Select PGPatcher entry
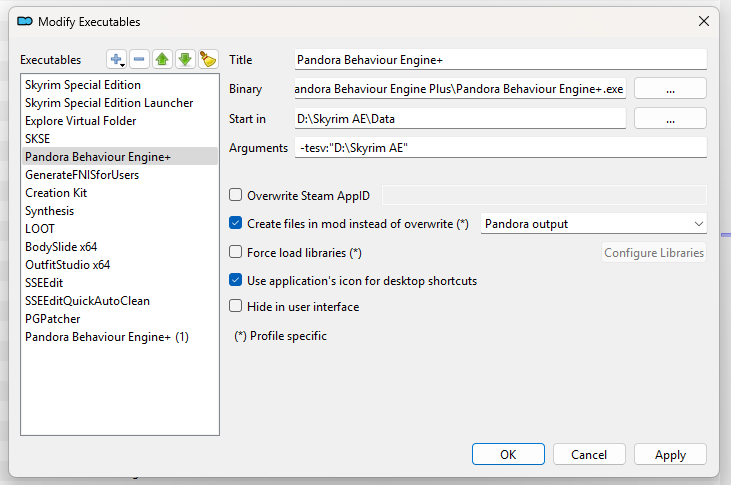This screenshot has height=485, width=731. 120,319
